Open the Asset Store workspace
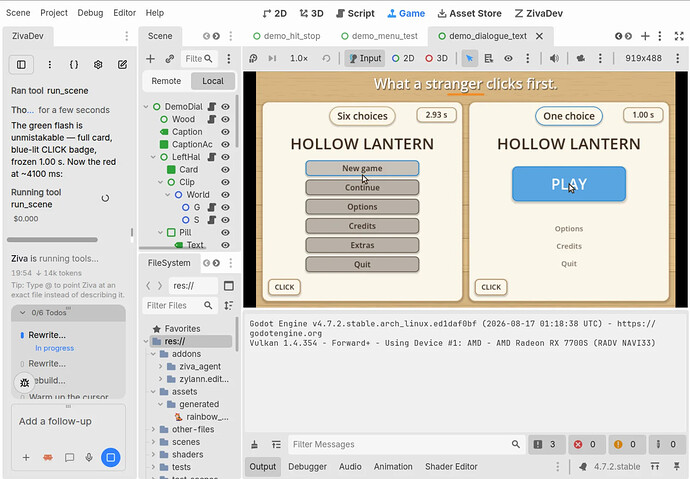The image size is (690, 479). [x=470, y=14]
